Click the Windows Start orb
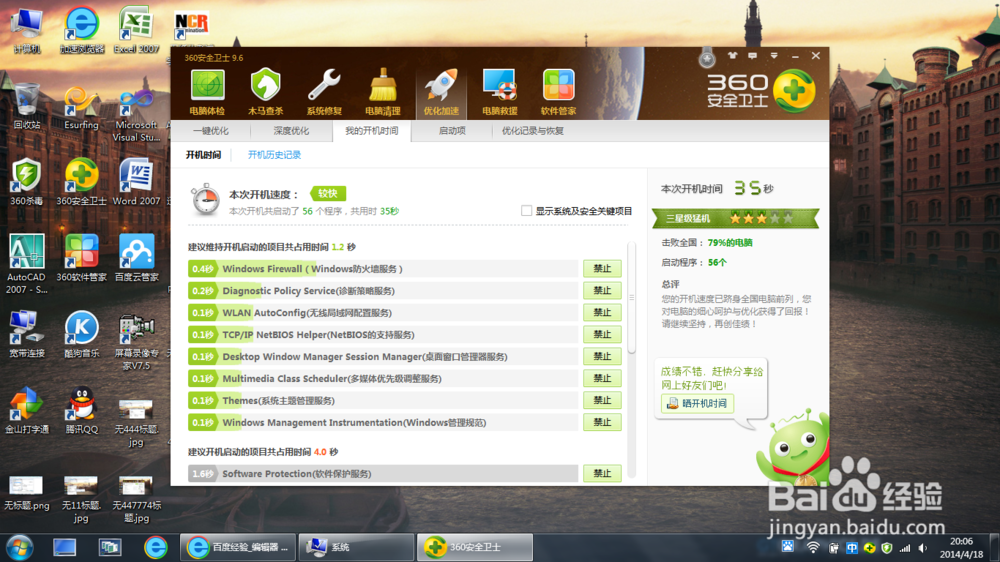Viewport: 1000px width, 562px height. tap(20, 547)
